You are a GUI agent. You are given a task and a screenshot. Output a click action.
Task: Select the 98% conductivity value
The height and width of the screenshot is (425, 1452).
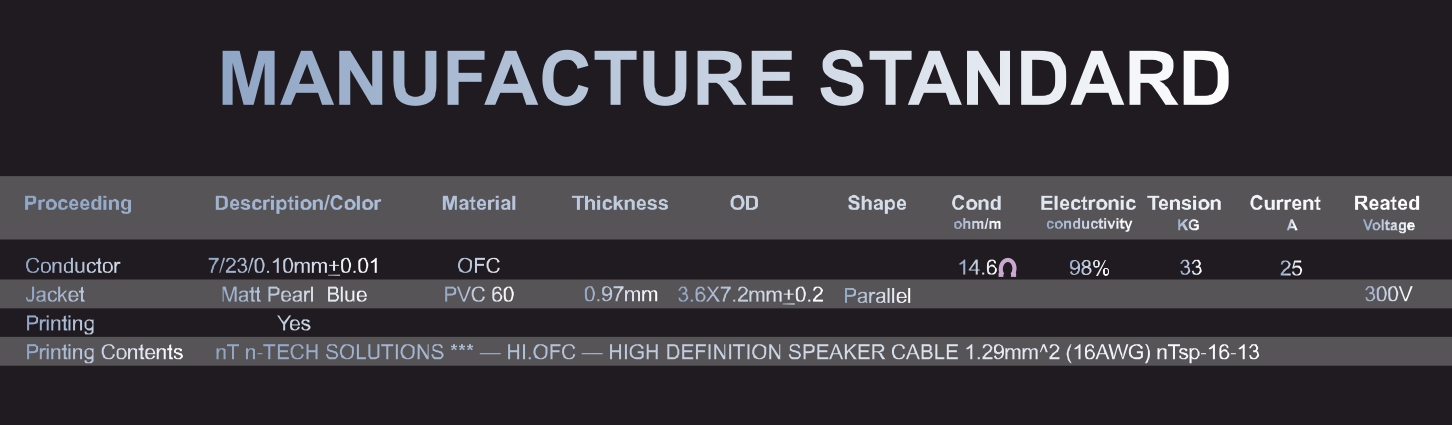[1089, 268]
